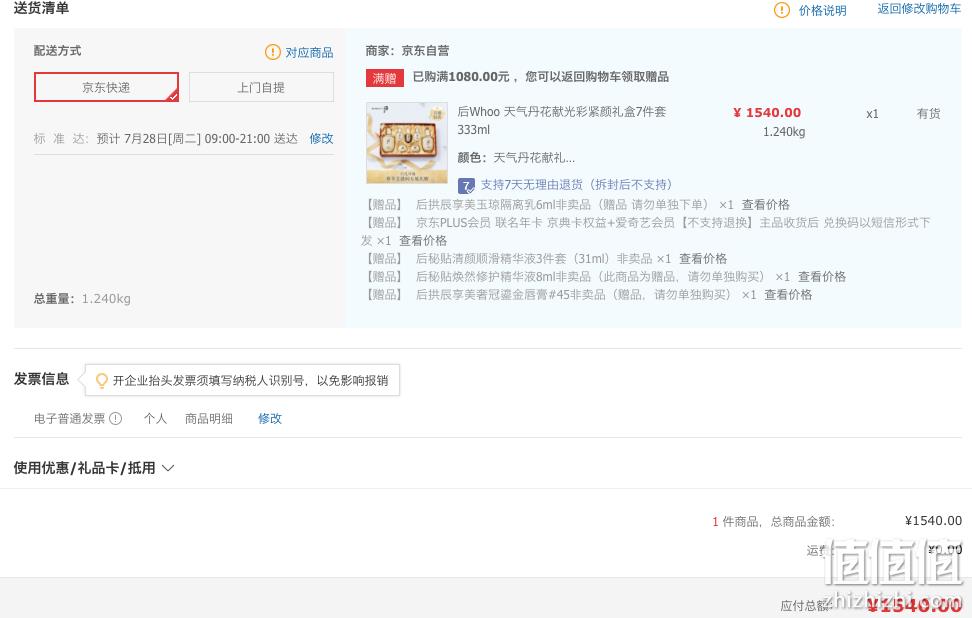The height and width of the screenshot is (618, 972).
Task: Click the red 满赠 promotion tag
Action: point(384,77)
